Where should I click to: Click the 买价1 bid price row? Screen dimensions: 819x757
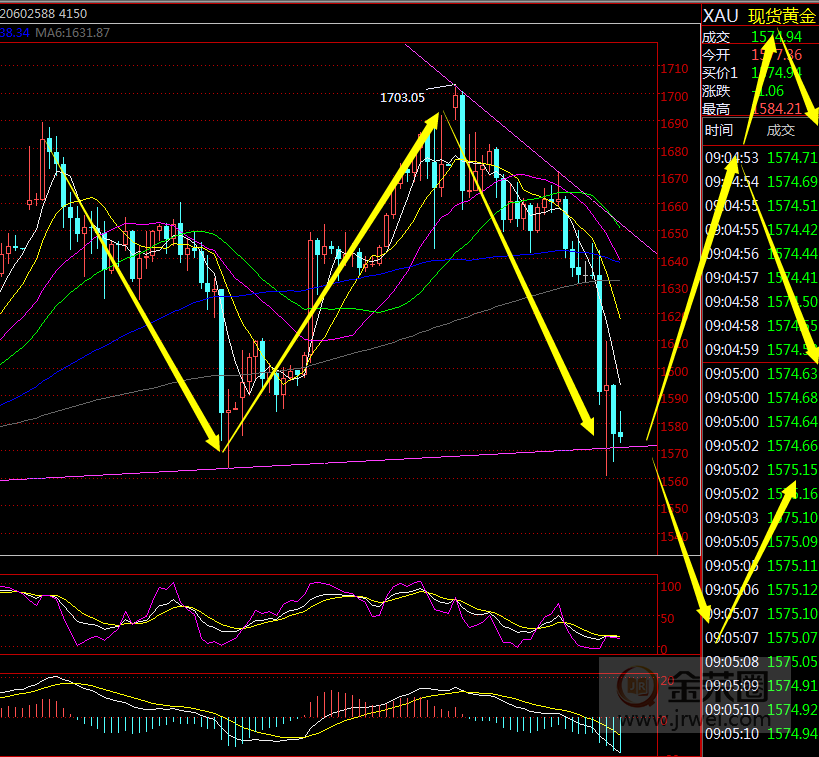760,72
